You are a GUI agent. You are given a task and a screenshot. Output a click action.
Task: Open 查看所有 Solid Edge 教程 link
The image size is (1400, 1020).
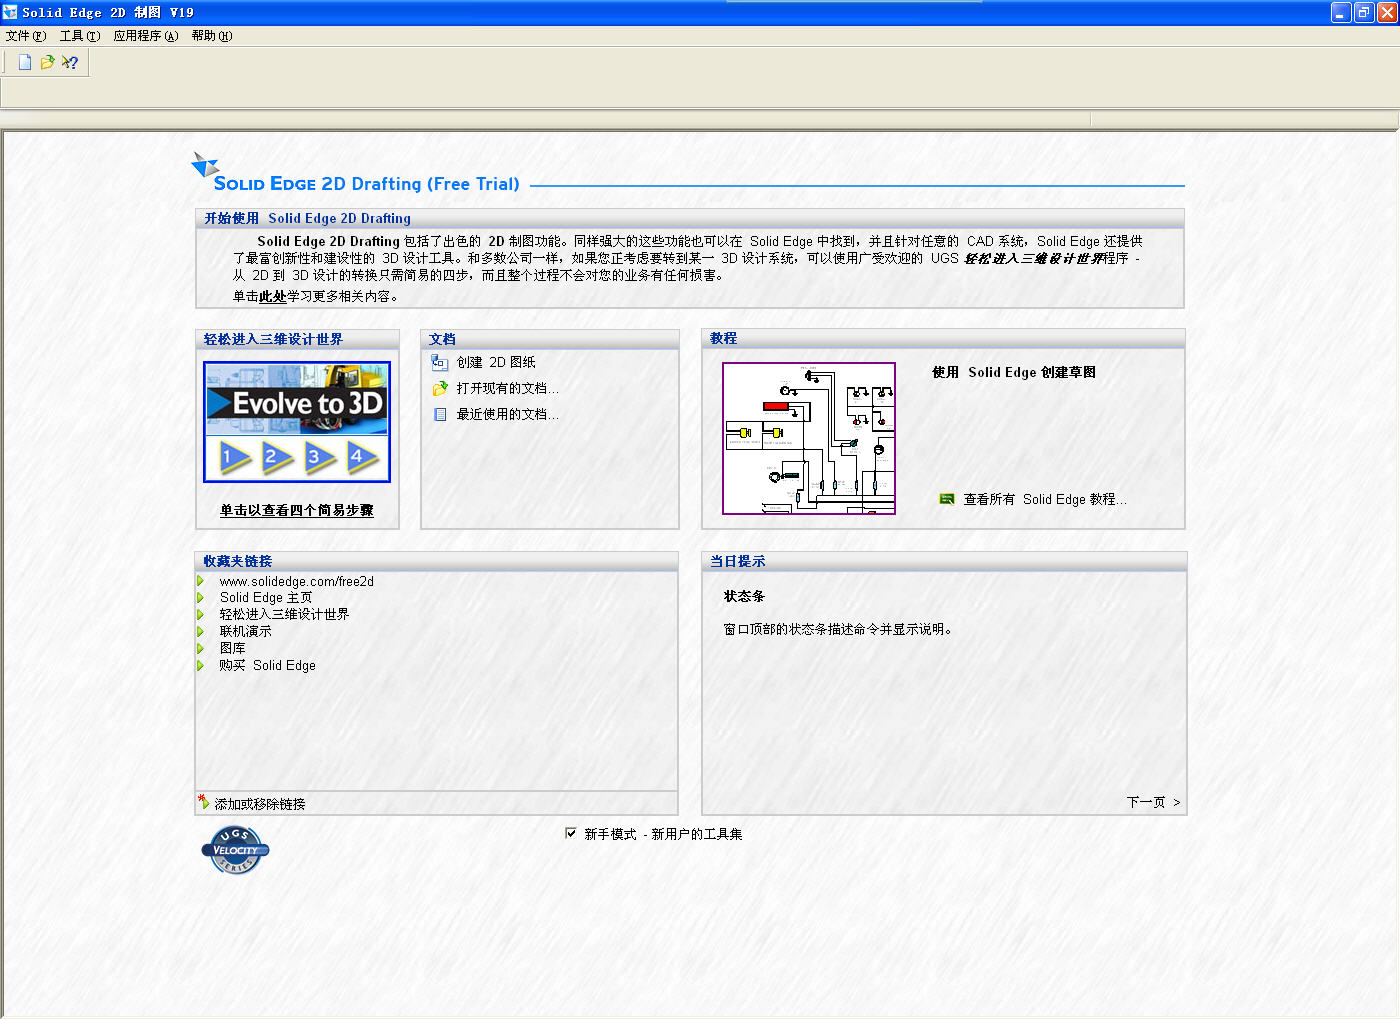pos(1045,499)
